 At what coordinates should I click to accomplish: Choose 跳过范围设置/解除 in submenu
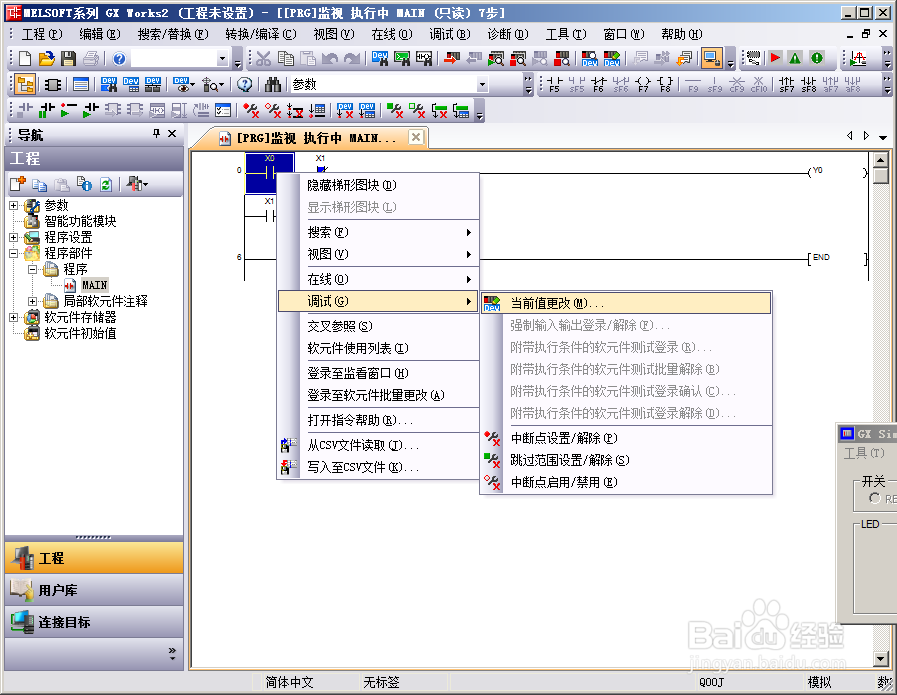pos(626,460)
